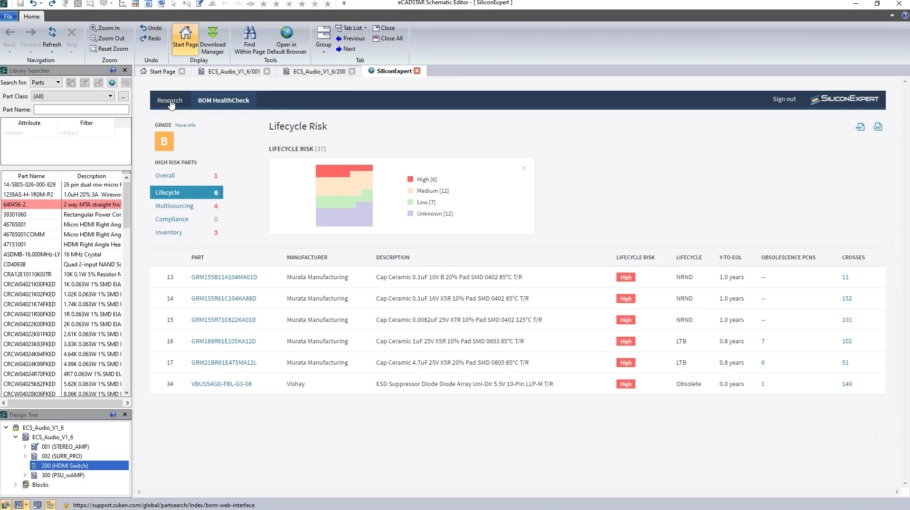
Task: Go to the Previous tab
Action: [x=351, y=38]
